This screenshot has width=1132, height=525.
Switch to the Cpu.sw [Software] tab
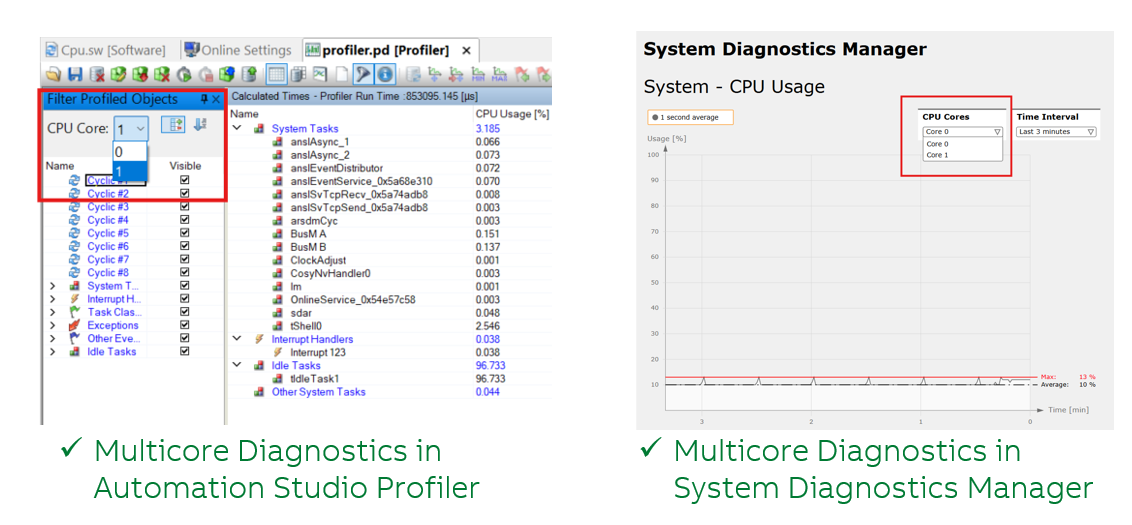click(105, 50)
